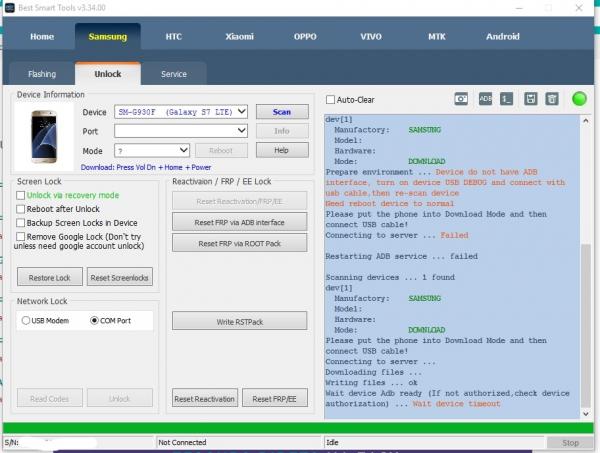The image size is (600, 453).
Task: Open the ADB tool icon
Action: pos(485,99)
